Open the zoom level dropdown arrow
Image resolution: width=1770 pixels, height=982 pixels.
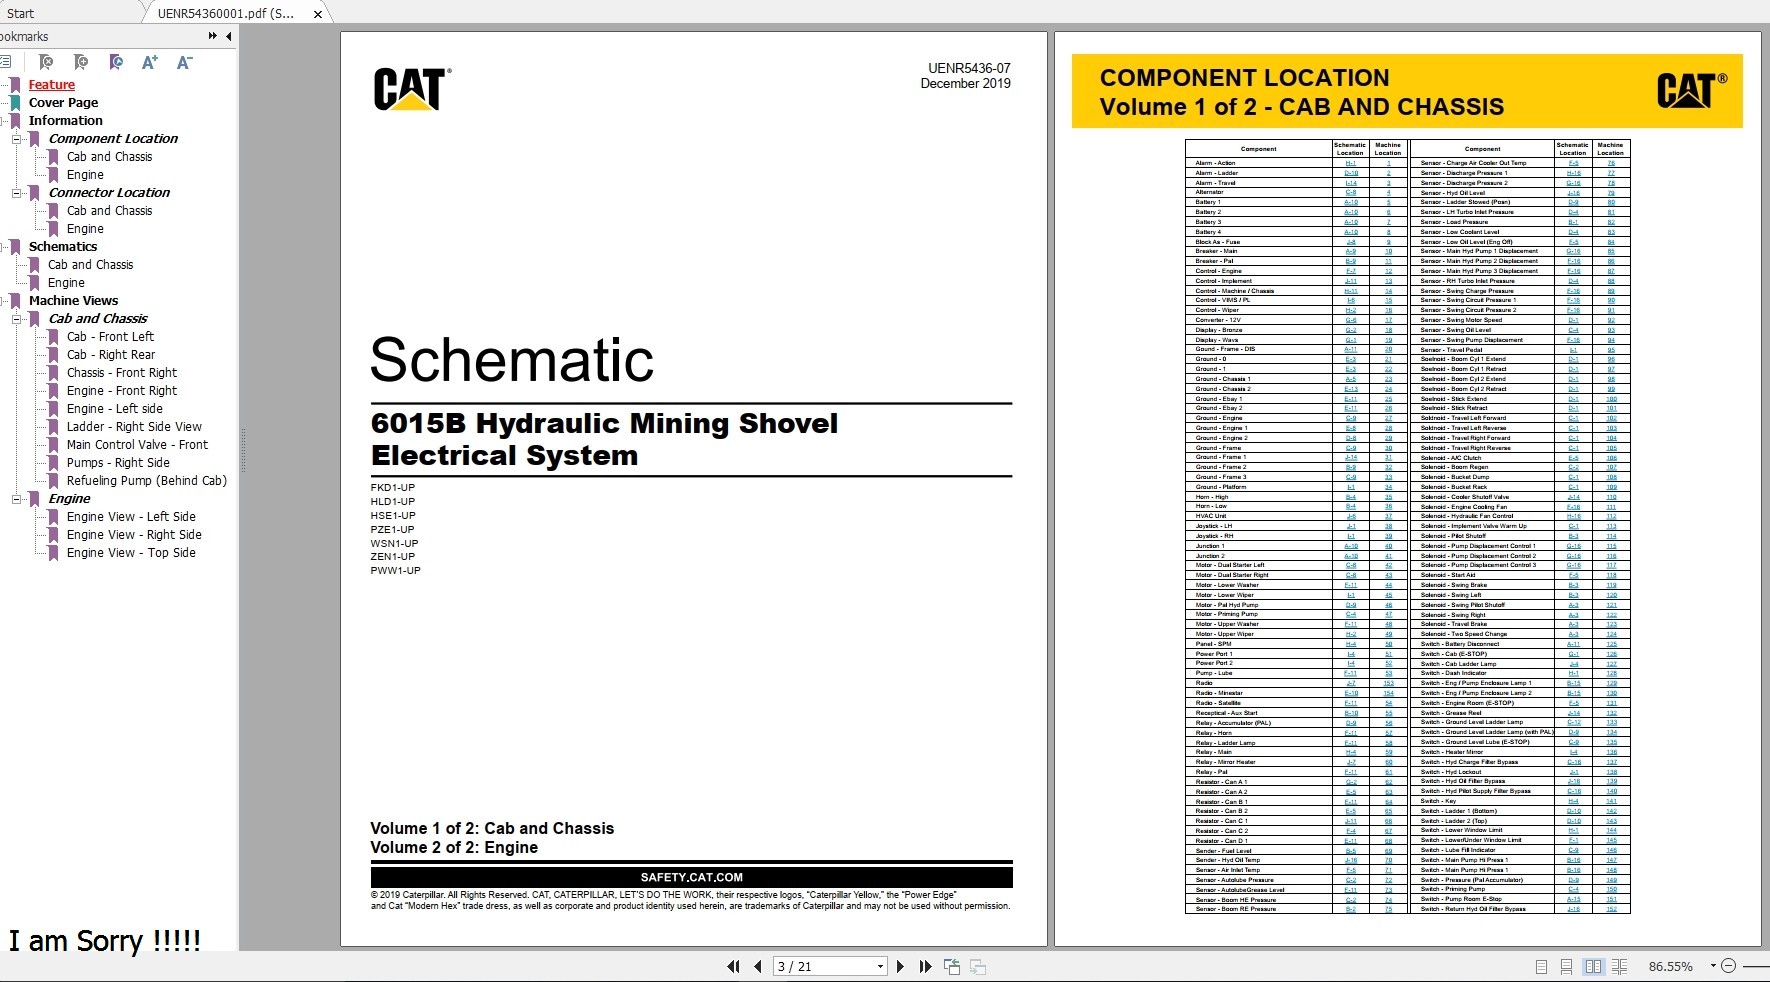1713,966
